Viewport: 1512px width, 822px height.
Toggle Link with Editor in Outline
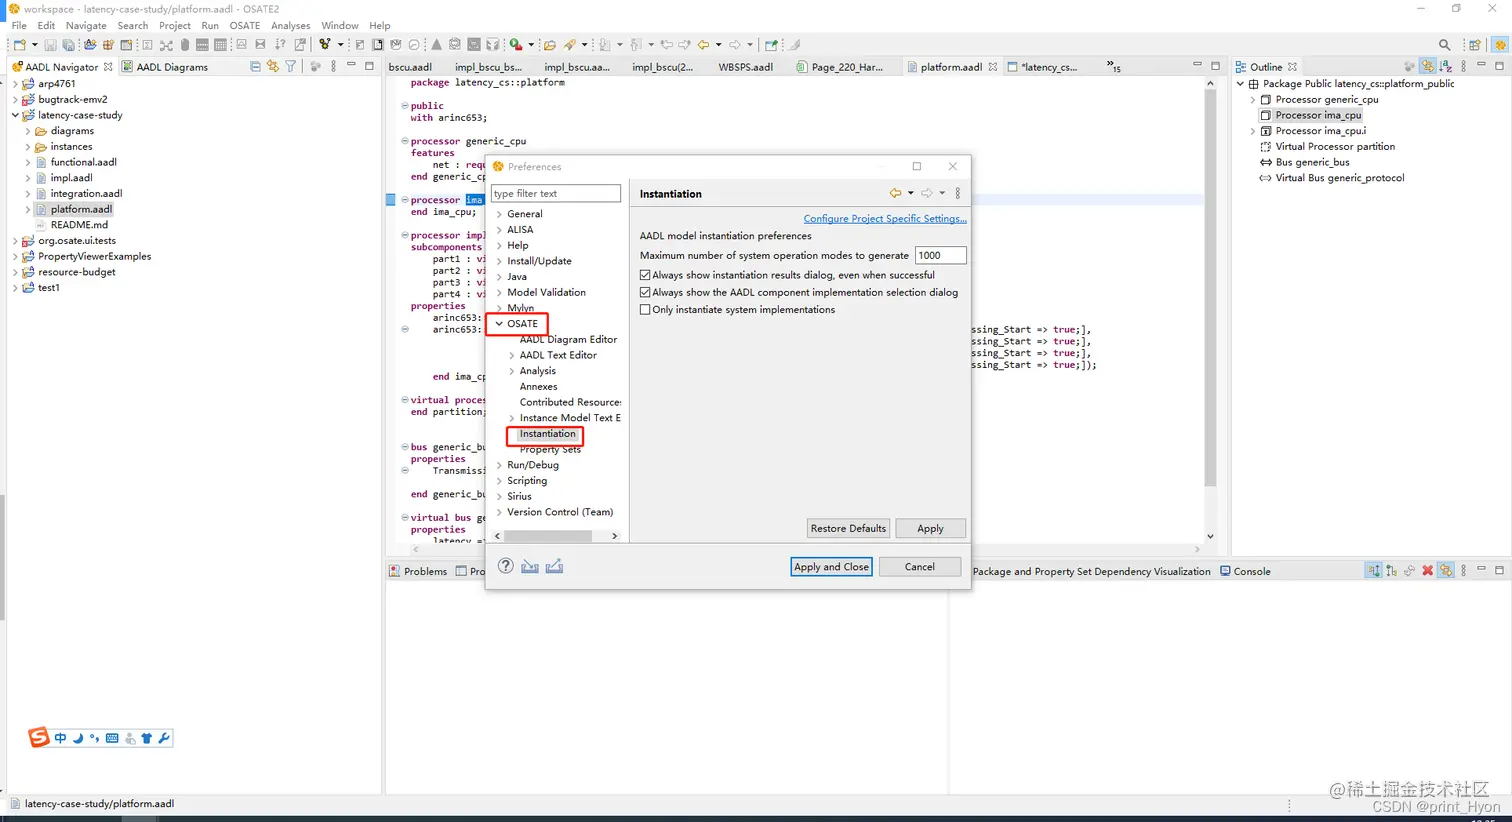click(1428, 67)
